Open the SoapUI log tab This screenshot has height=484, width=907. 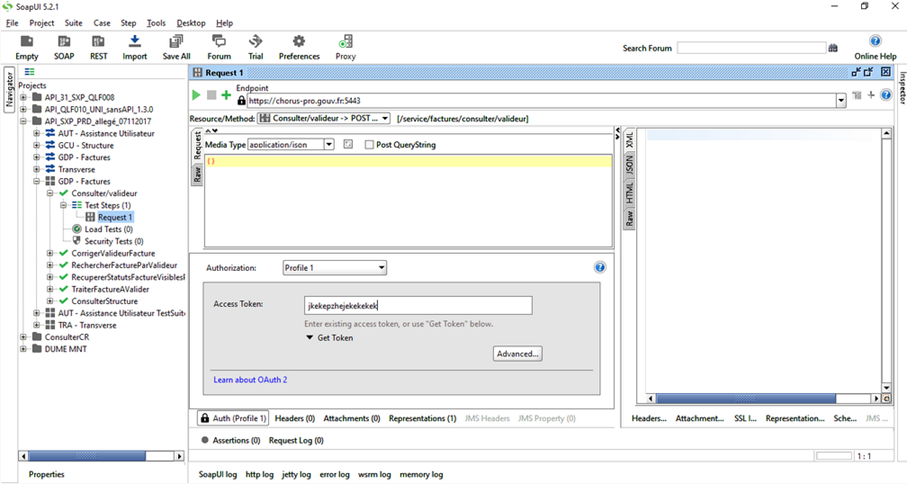click(217, 474)
